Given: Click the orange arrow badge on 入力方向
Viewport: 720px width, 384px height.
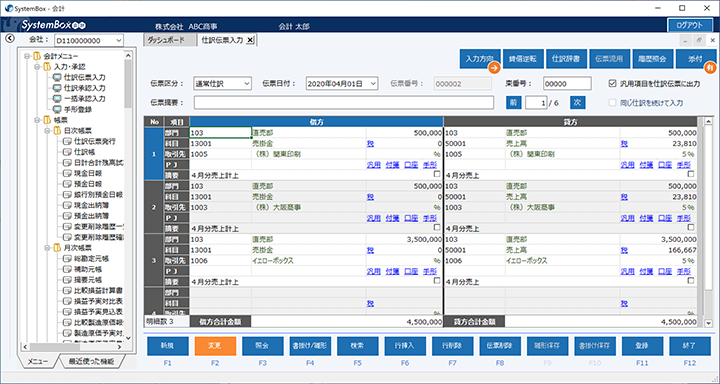Looking at the screenshot, I should click(x=494, y=68).
